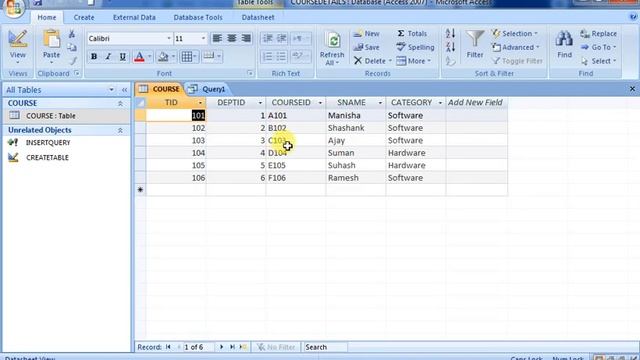Viewport: 640px width, 360px height.
Task: Open the Database Tools tab
Action: pyautogui.click(x=198, y=18)
